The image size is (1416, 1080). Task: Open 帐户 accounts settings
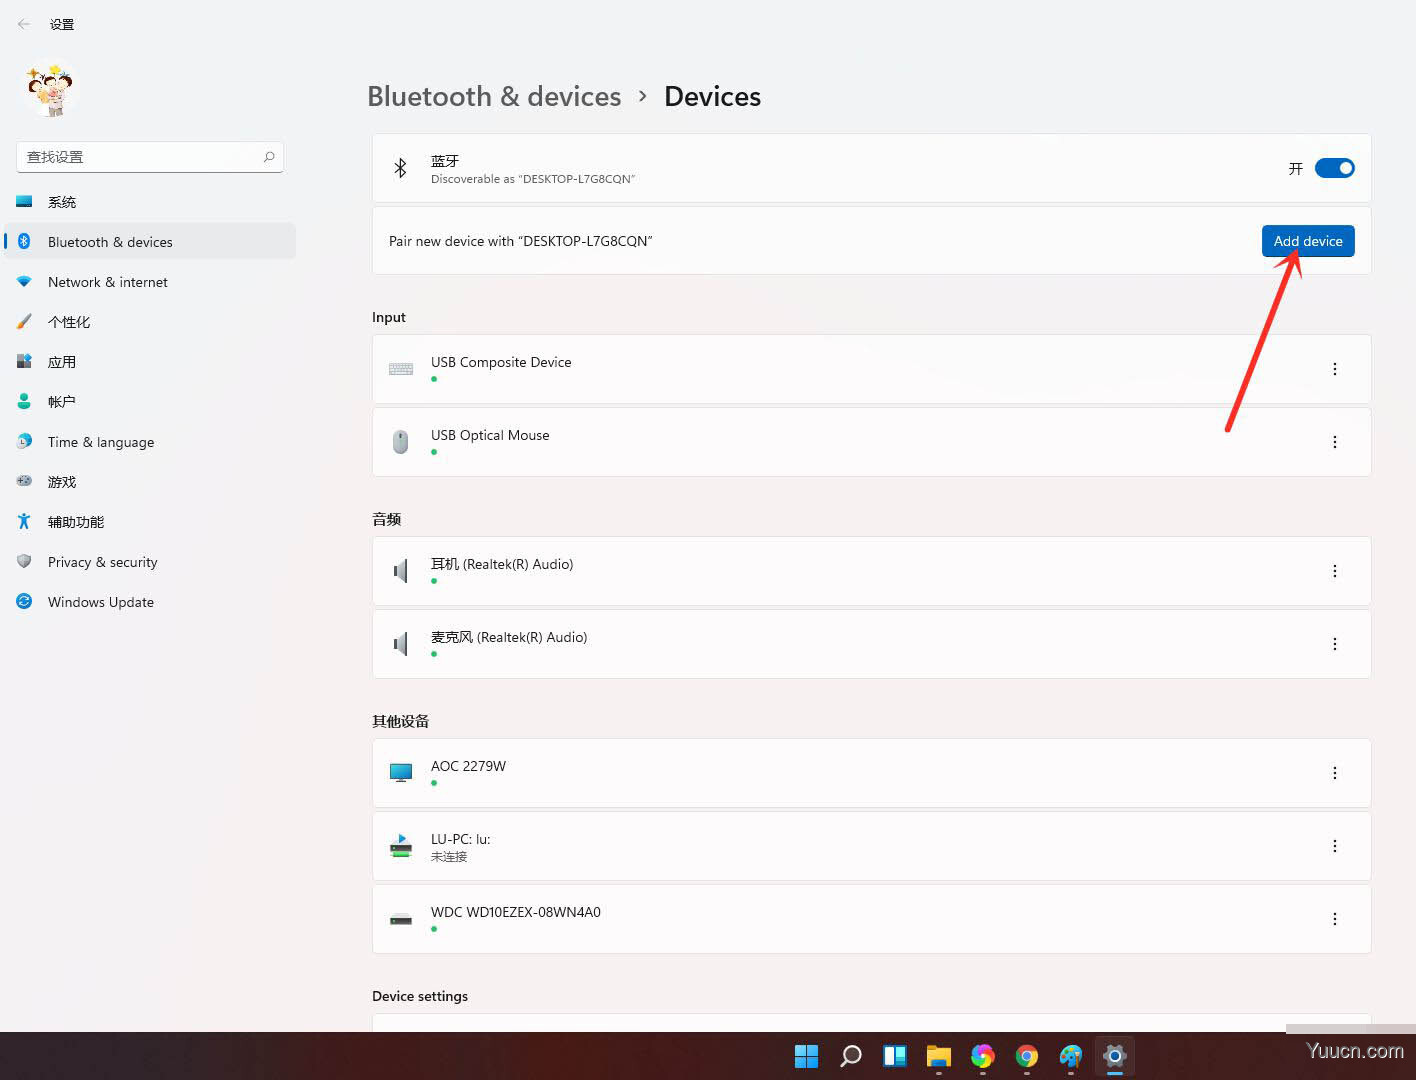coord(150,402)
